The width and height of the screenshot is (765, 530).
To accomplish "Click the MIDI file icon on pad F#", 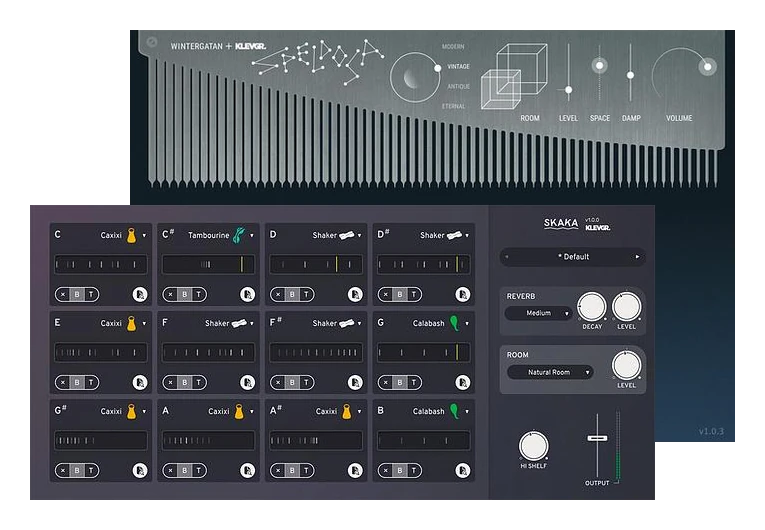I will (355, 382).
